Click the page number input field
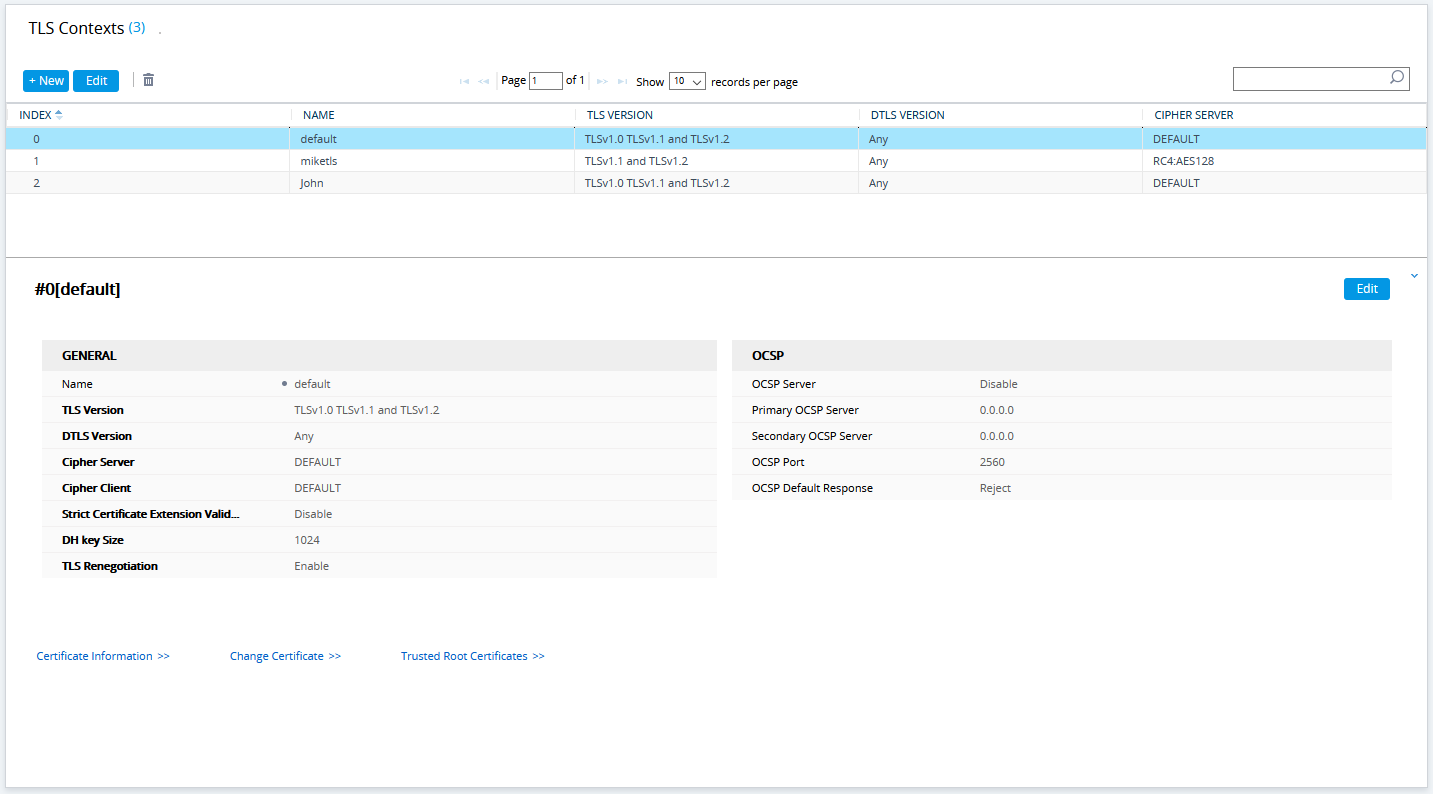 coord(545,81)
